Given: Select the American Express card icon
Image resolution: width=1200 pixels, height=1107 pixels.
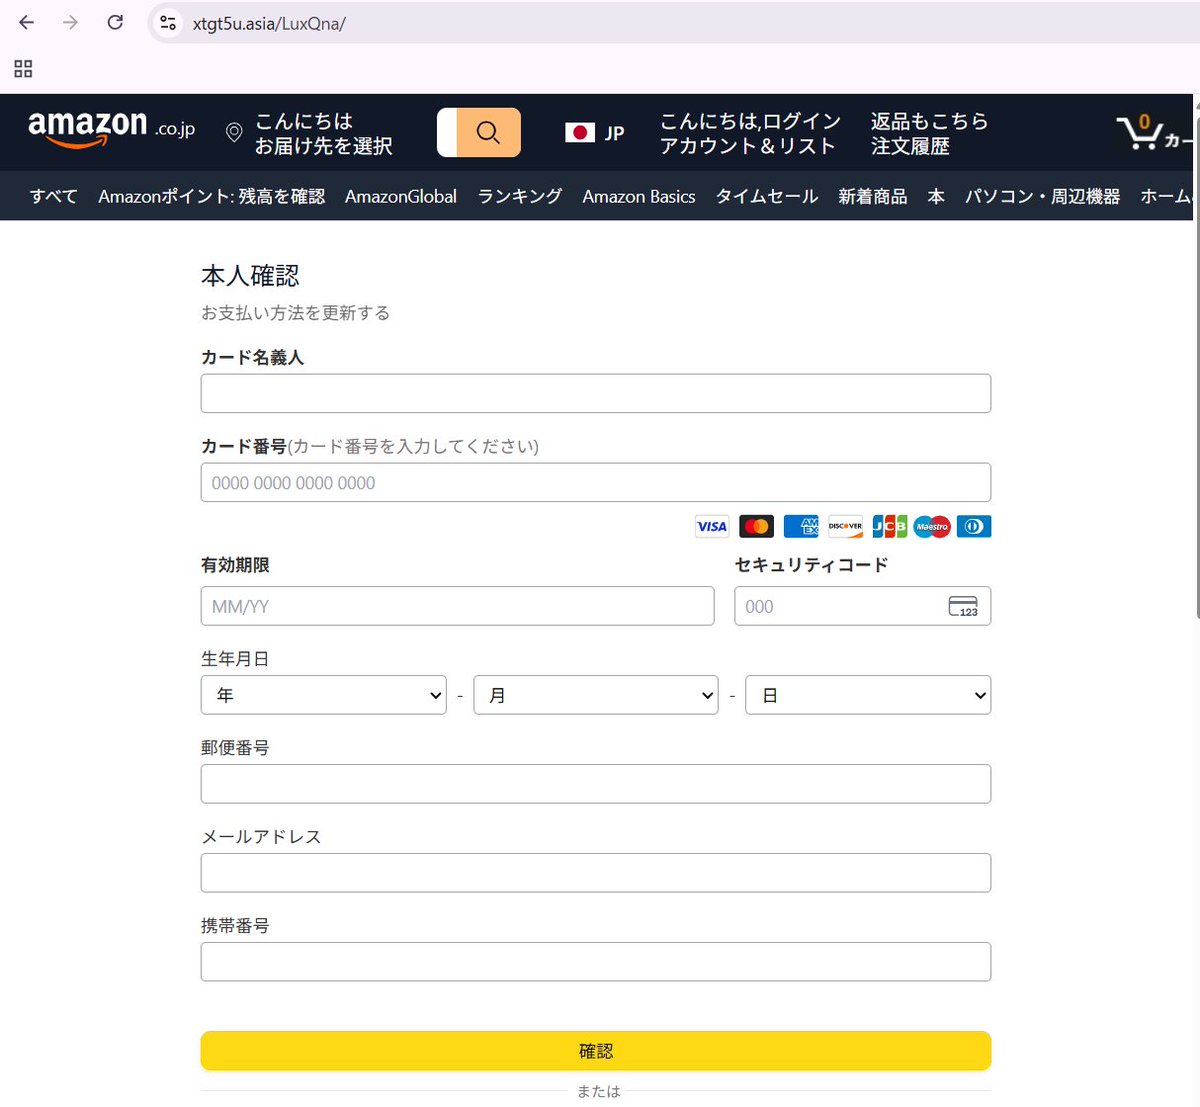Looking at the screenshot, I should tap(800, 526).
